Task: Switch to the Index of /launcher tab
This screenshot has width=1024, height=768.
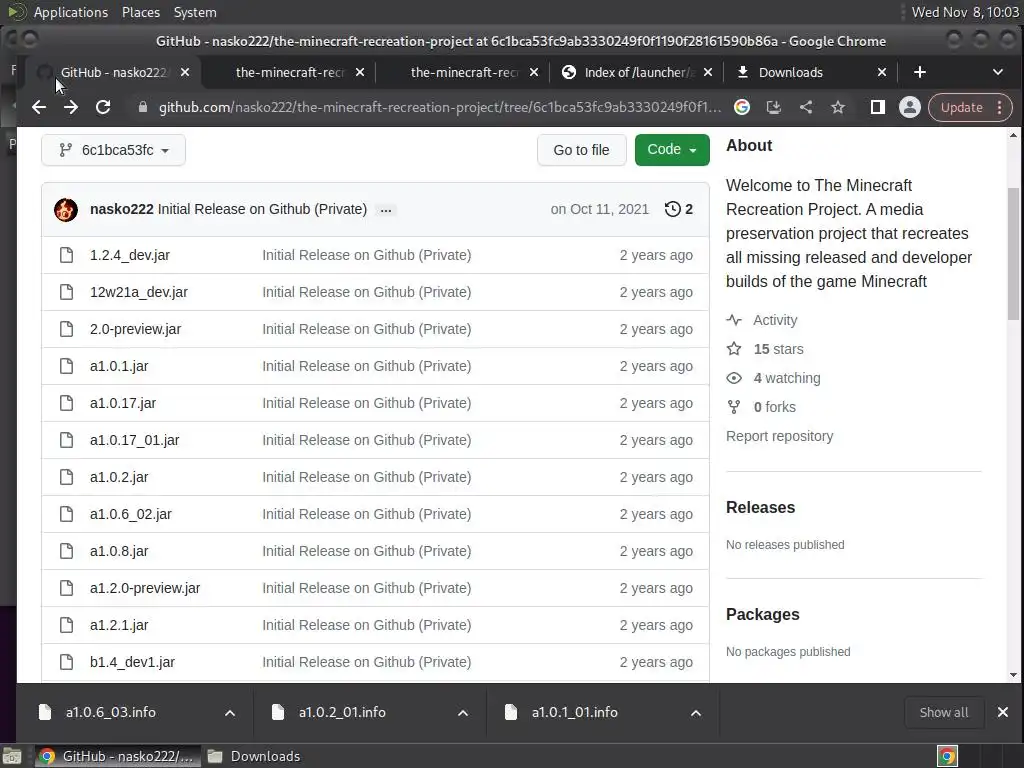Action: coord(639,72)
